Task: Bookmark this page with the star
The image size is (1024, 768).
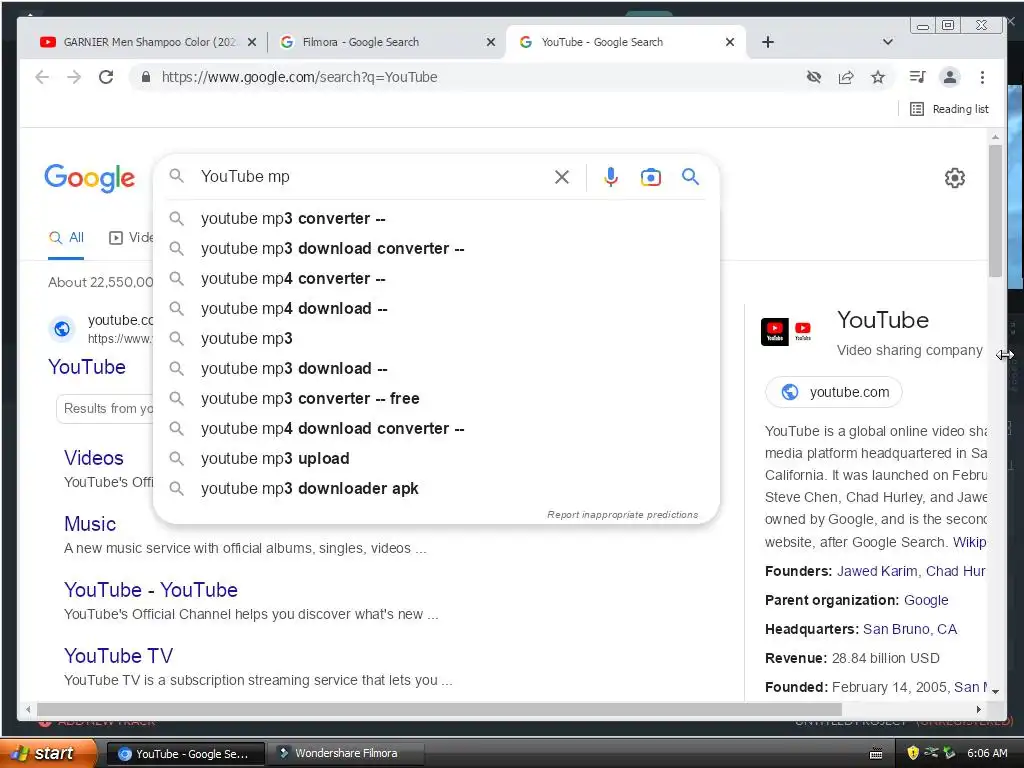Action: click(878, 77)
